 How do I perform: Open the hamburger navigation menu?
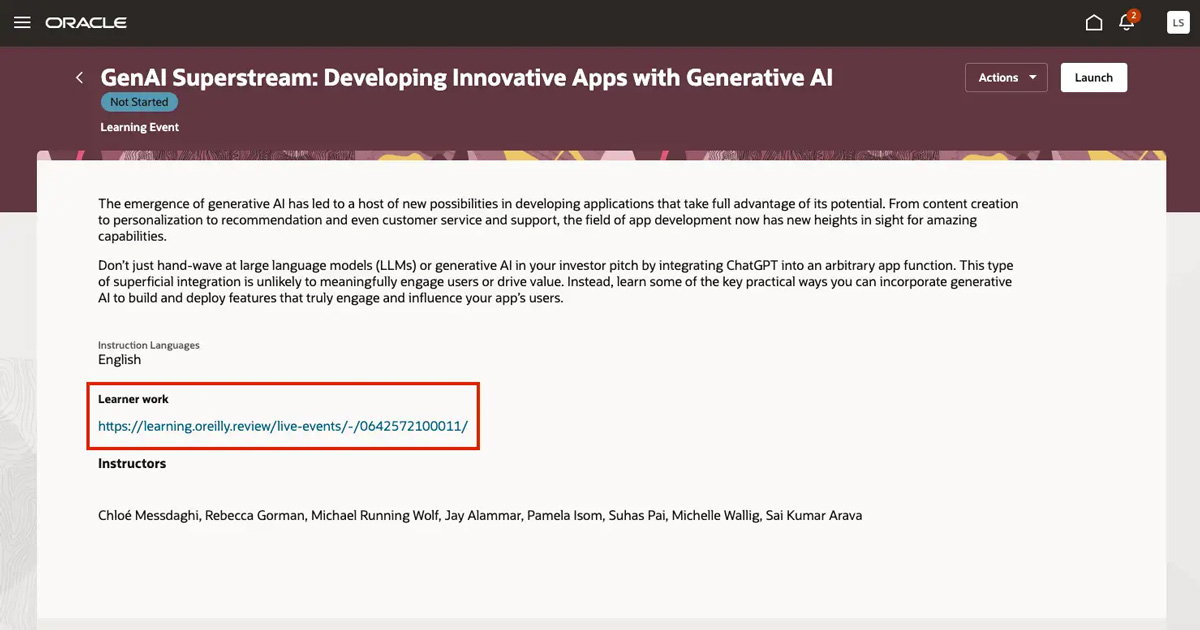pyautogui.click(x=22, y=22)
